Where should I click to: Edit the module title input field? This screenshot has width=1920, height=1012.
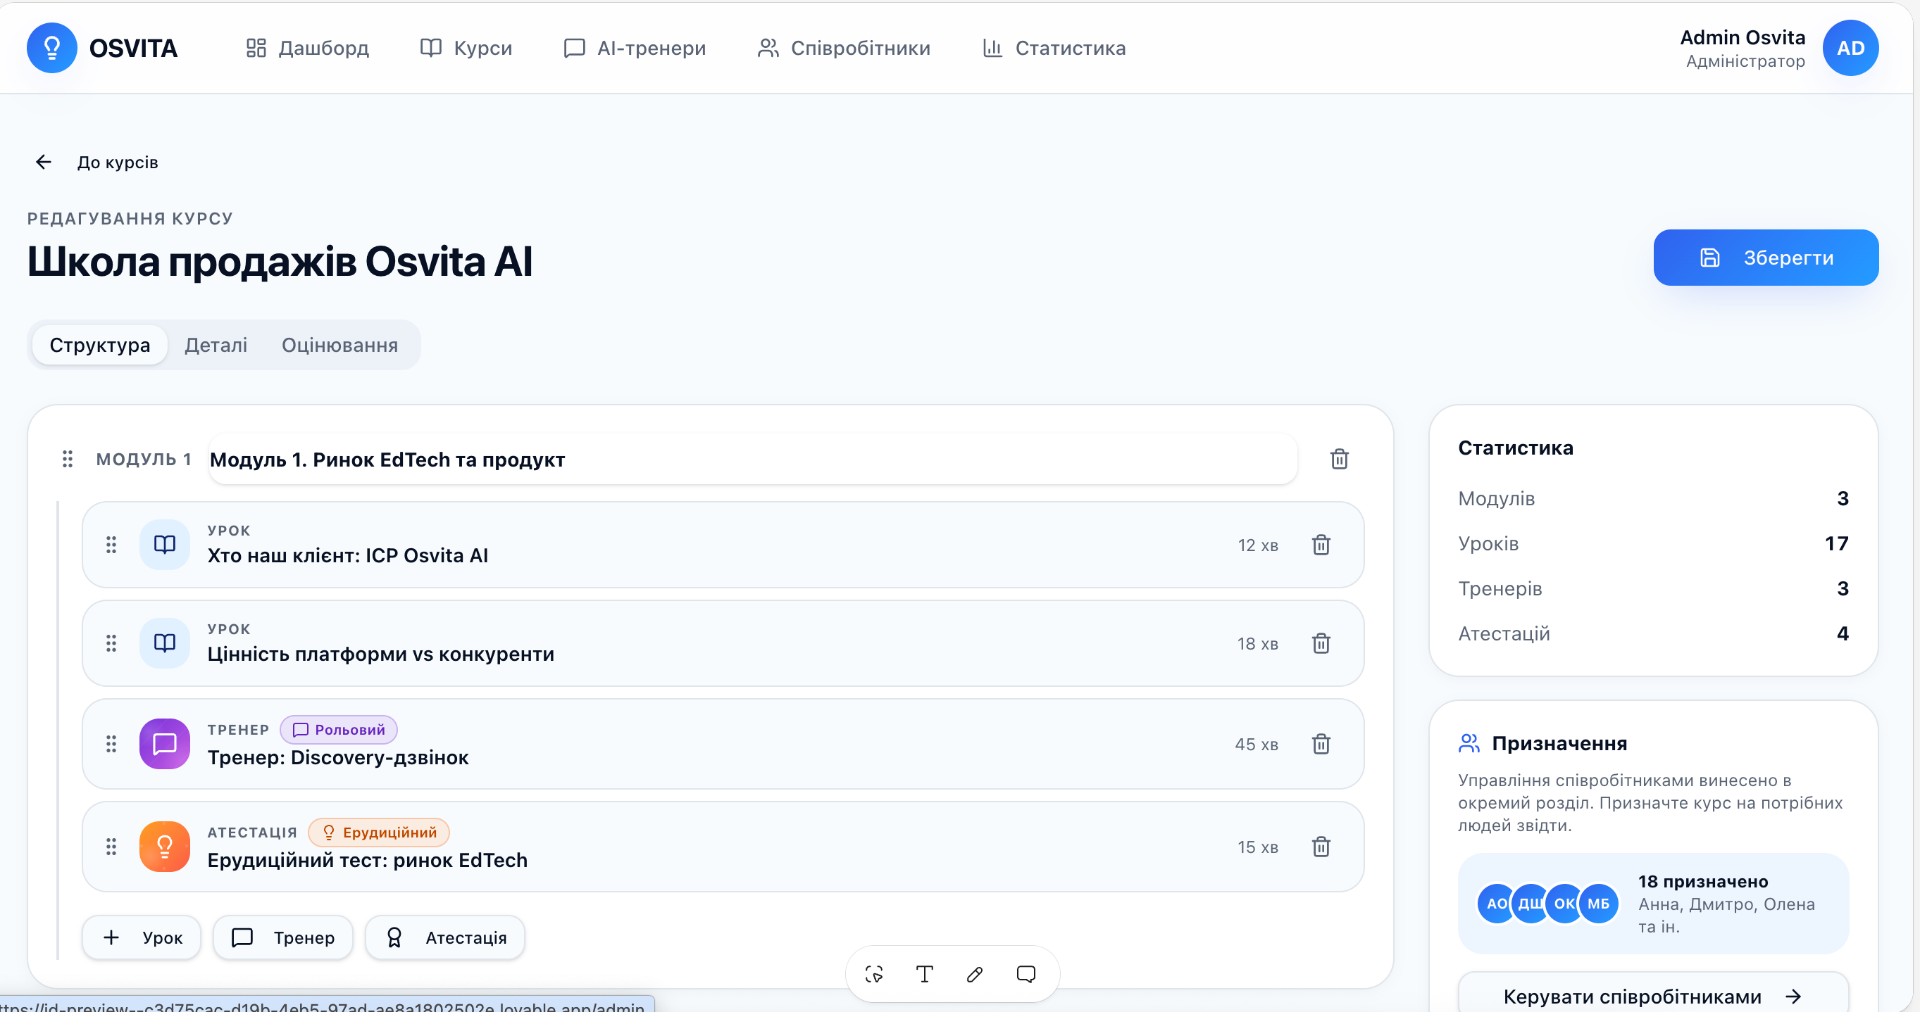752,459
